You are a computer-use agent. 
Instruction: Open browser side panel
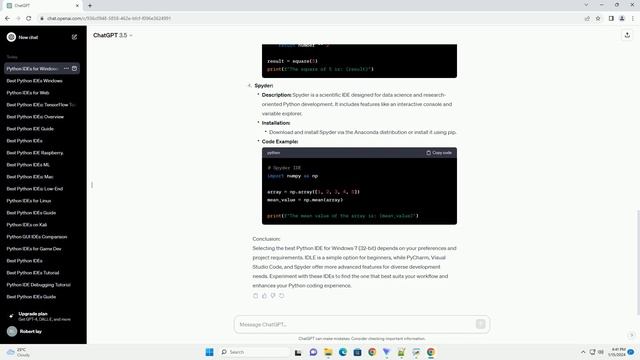coord(611,18)
